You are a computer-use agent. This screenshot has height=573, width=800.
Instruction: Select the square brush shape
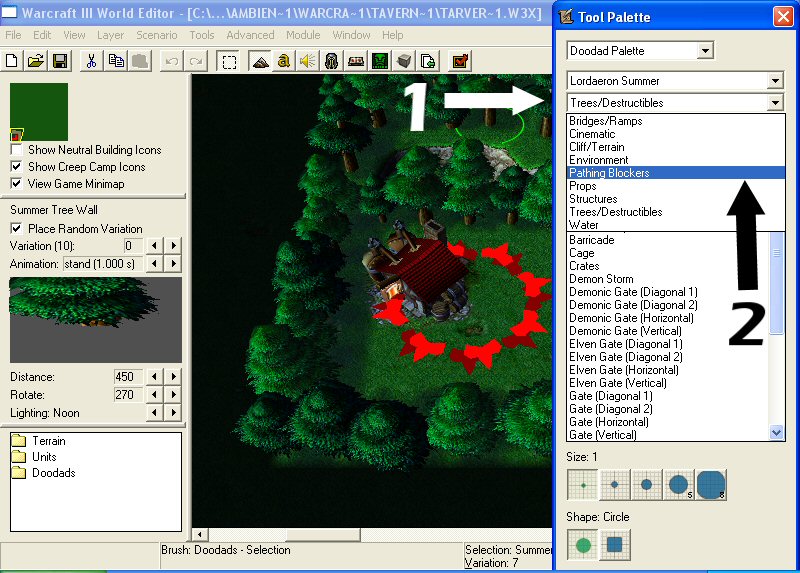tap(615, 544)
